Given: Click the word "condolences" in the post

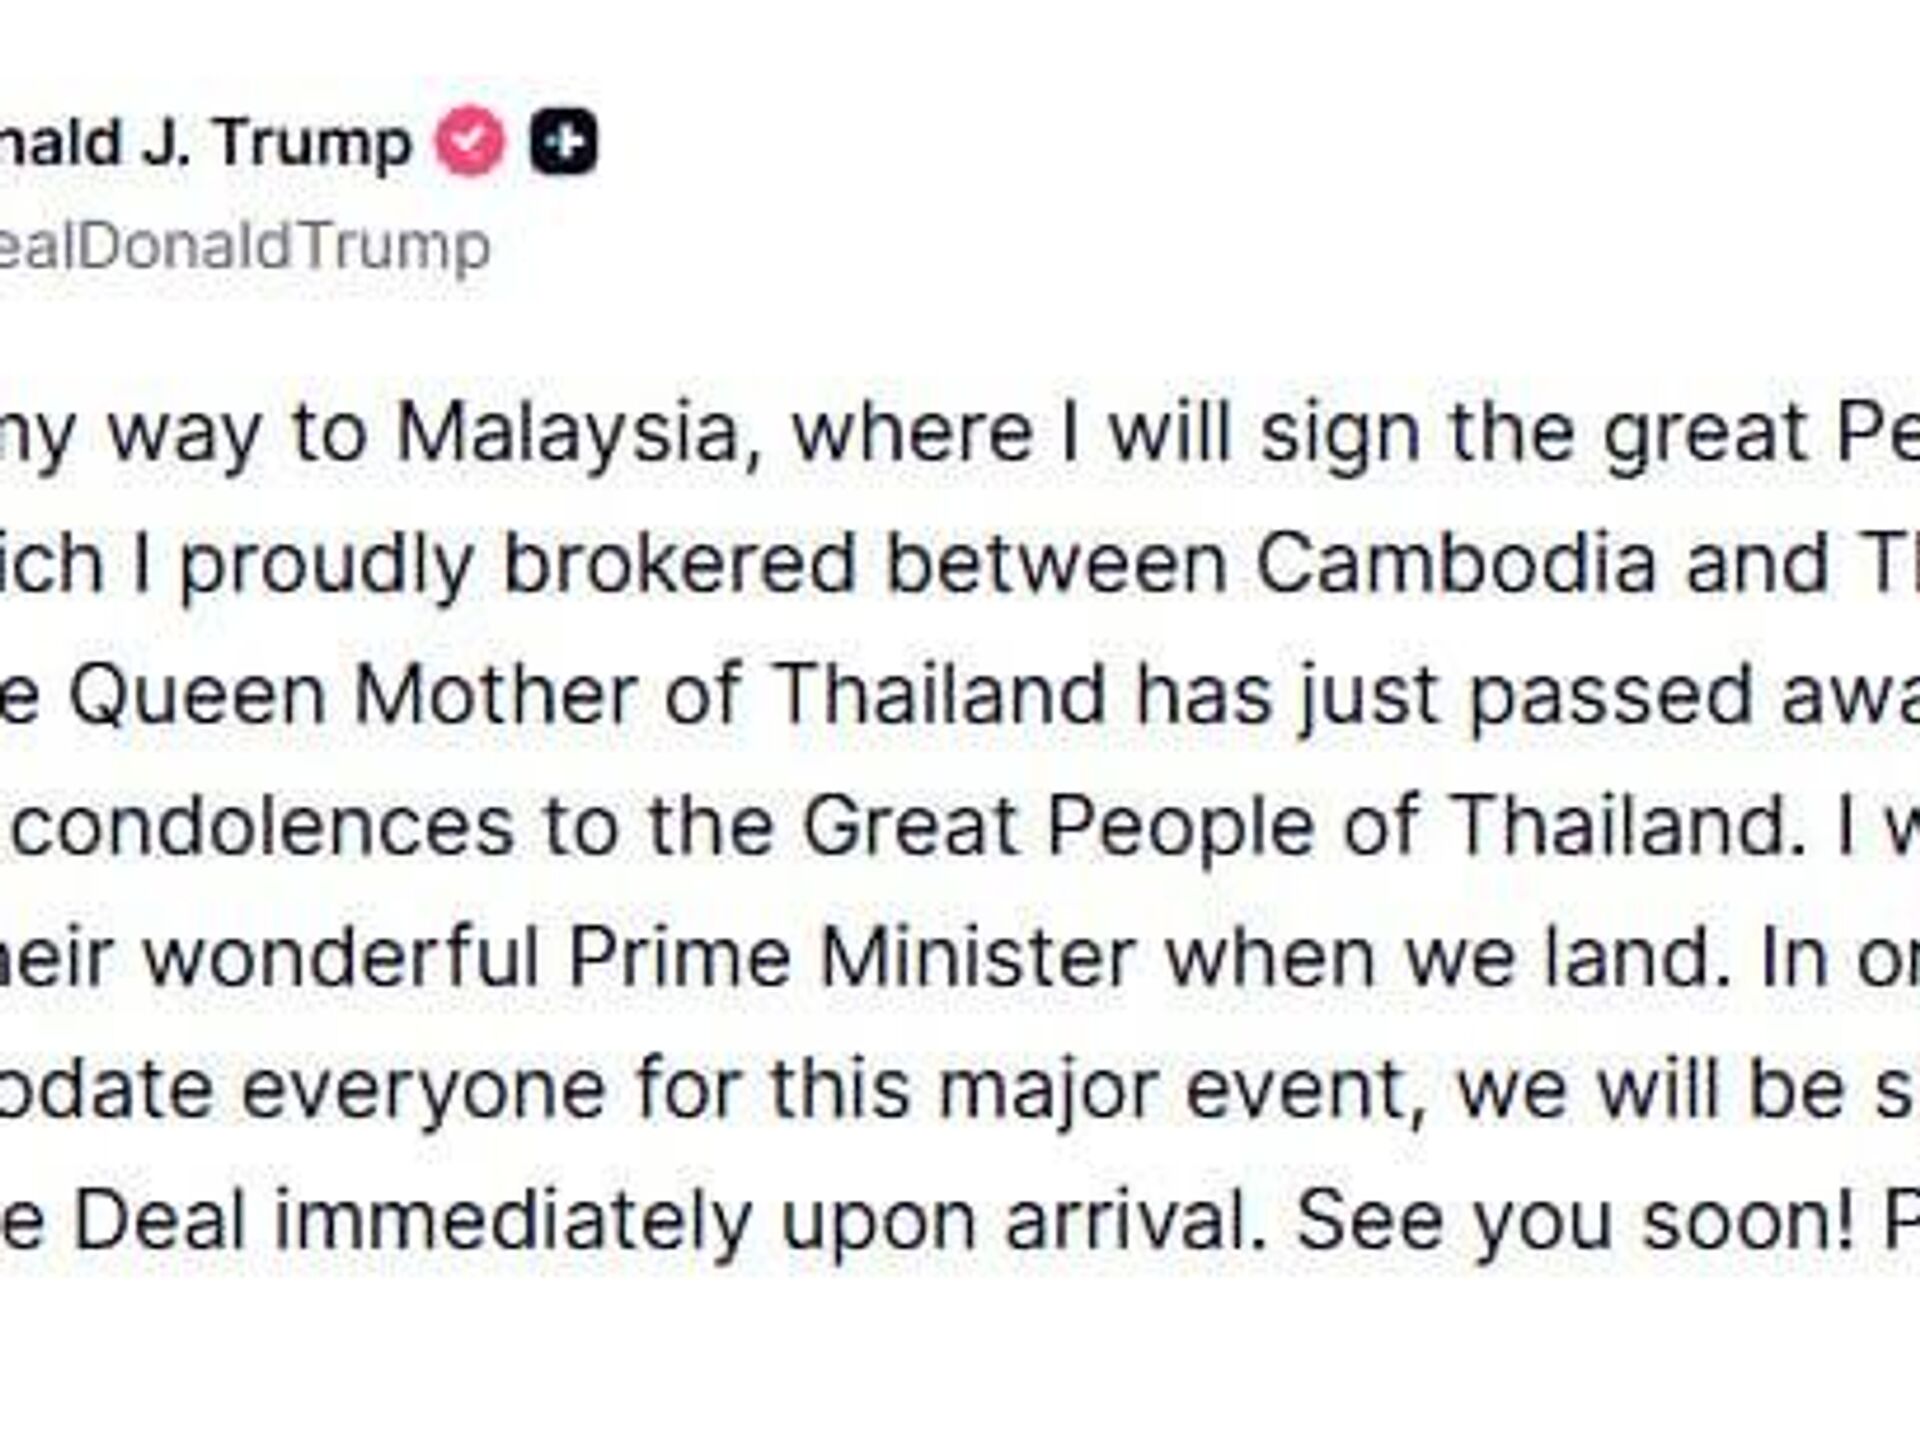Looking at the screenshot, I should [x=263, y=826].
